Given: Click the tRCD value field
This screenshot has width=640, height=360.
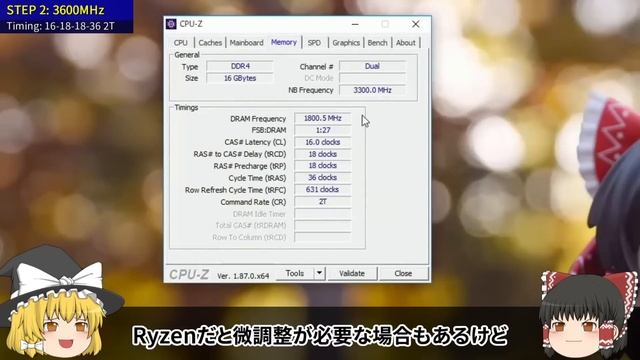Looking at the screenshot, I should pyautogui.click(x=322, y=154).
